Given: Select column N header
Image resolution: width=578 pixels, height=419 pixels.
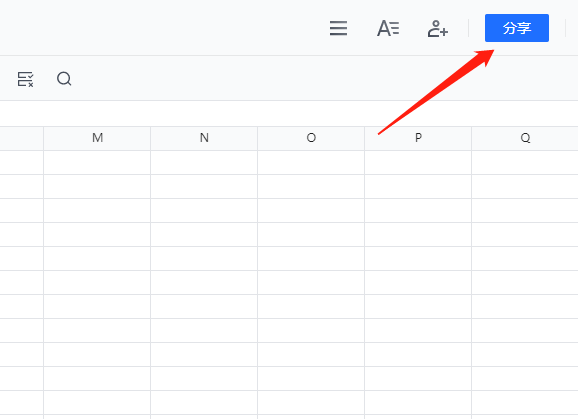Looking at the screenshot, I should click(204, 138).
